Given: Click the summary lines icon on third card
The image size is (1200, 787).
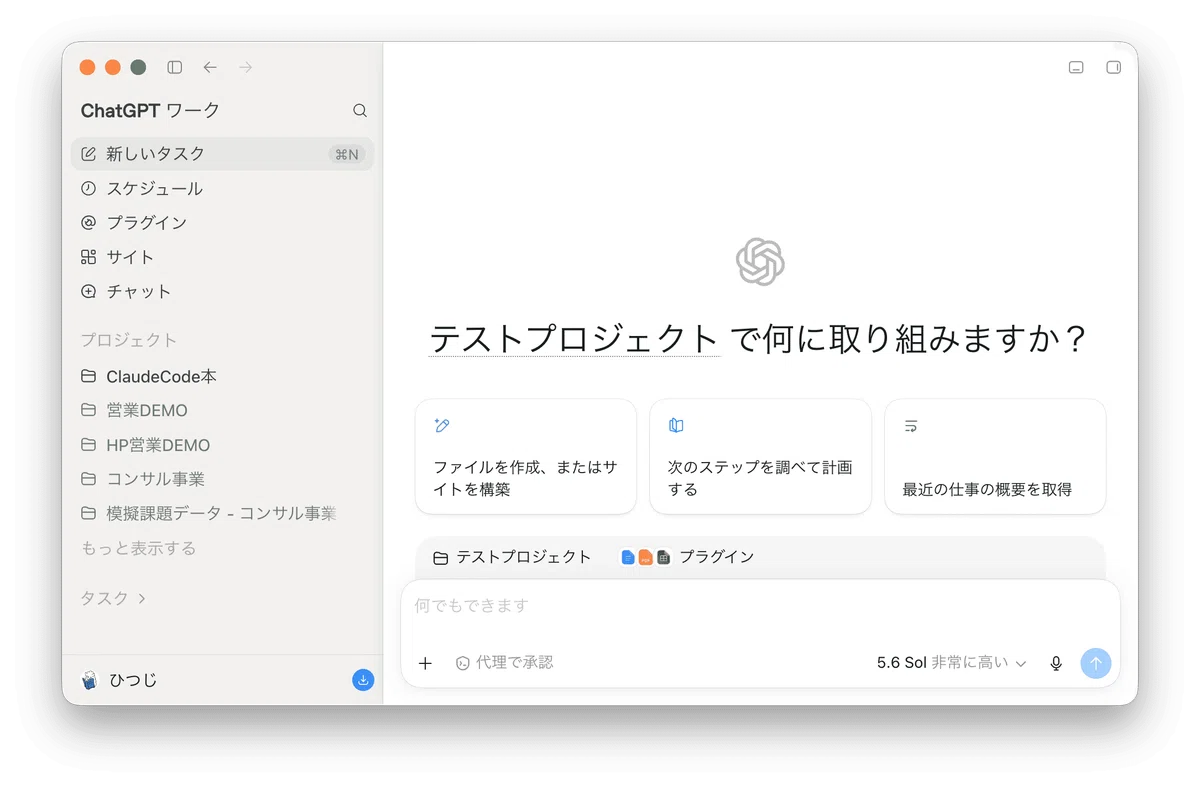Looking at the screenshot, I should pos(911,425).
